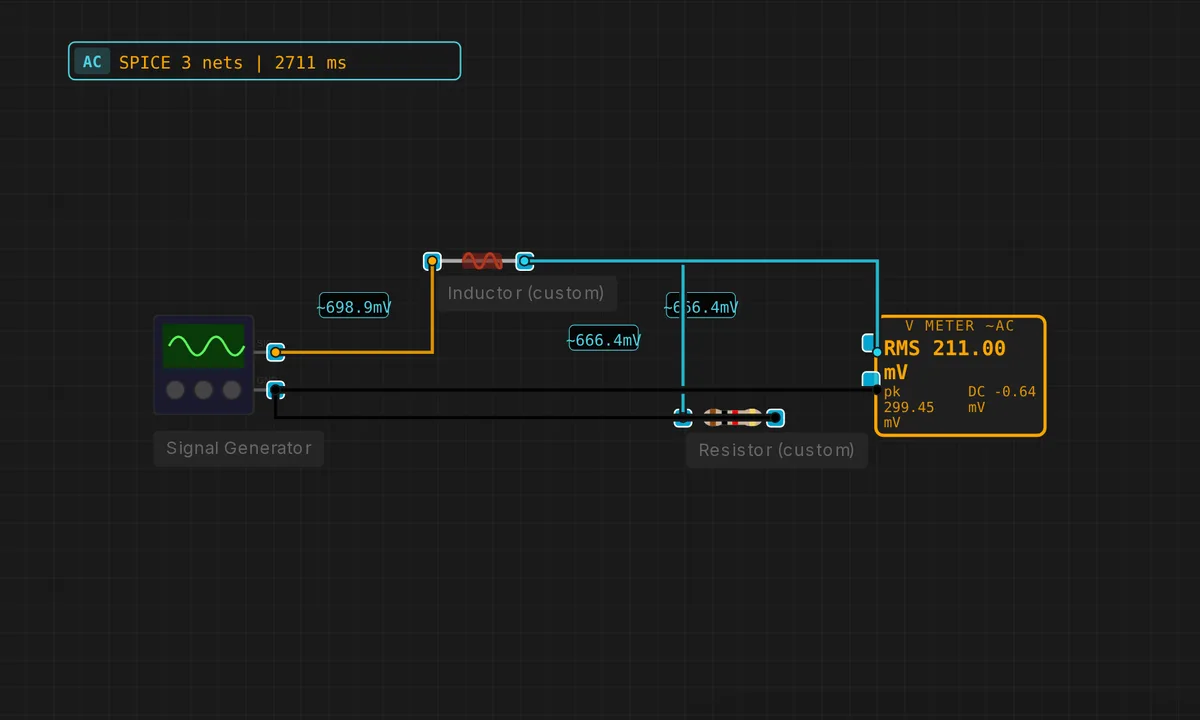Select the status text 'SPICE 3 nets | 2711 ms'
Screen dimensions: 1200x720
click(x=233, y=62)
